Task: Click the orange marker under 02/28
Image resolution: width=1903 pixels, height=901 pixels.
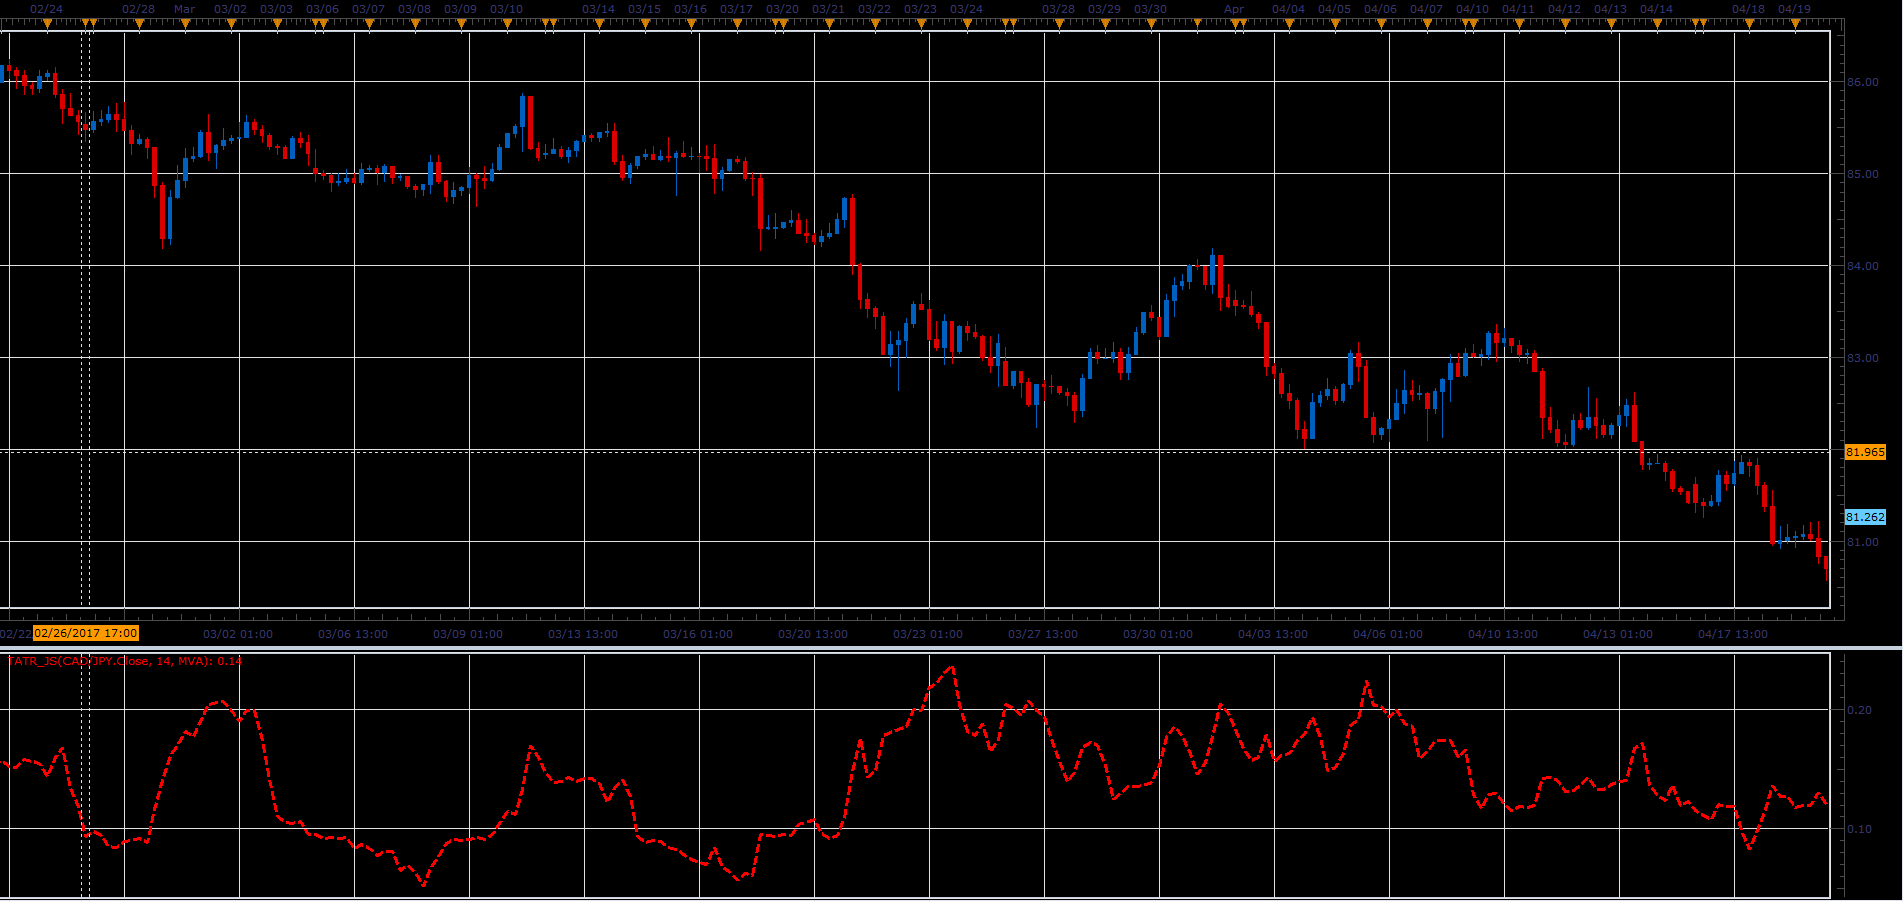Action: (139, 23)
